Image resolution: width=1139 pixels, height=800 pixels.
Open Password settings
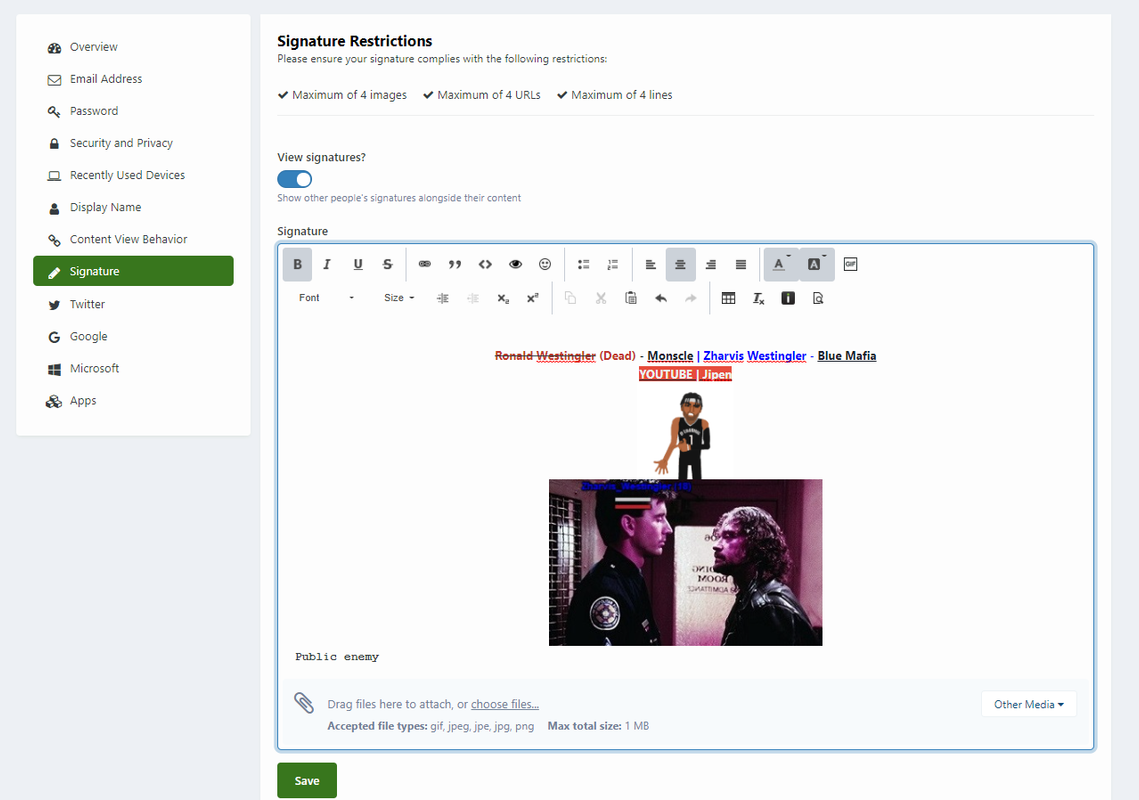tap(133, 111)
